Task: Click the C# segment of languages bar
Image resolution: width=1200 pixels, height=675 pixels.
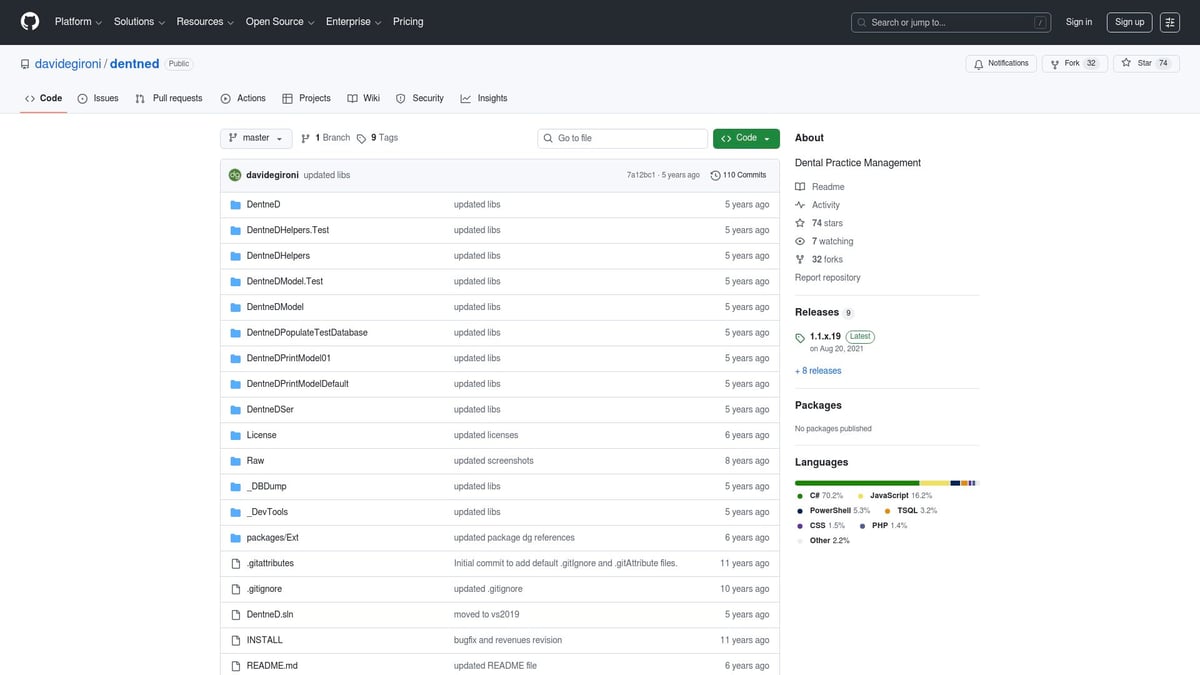Action: tap(856, 483)
